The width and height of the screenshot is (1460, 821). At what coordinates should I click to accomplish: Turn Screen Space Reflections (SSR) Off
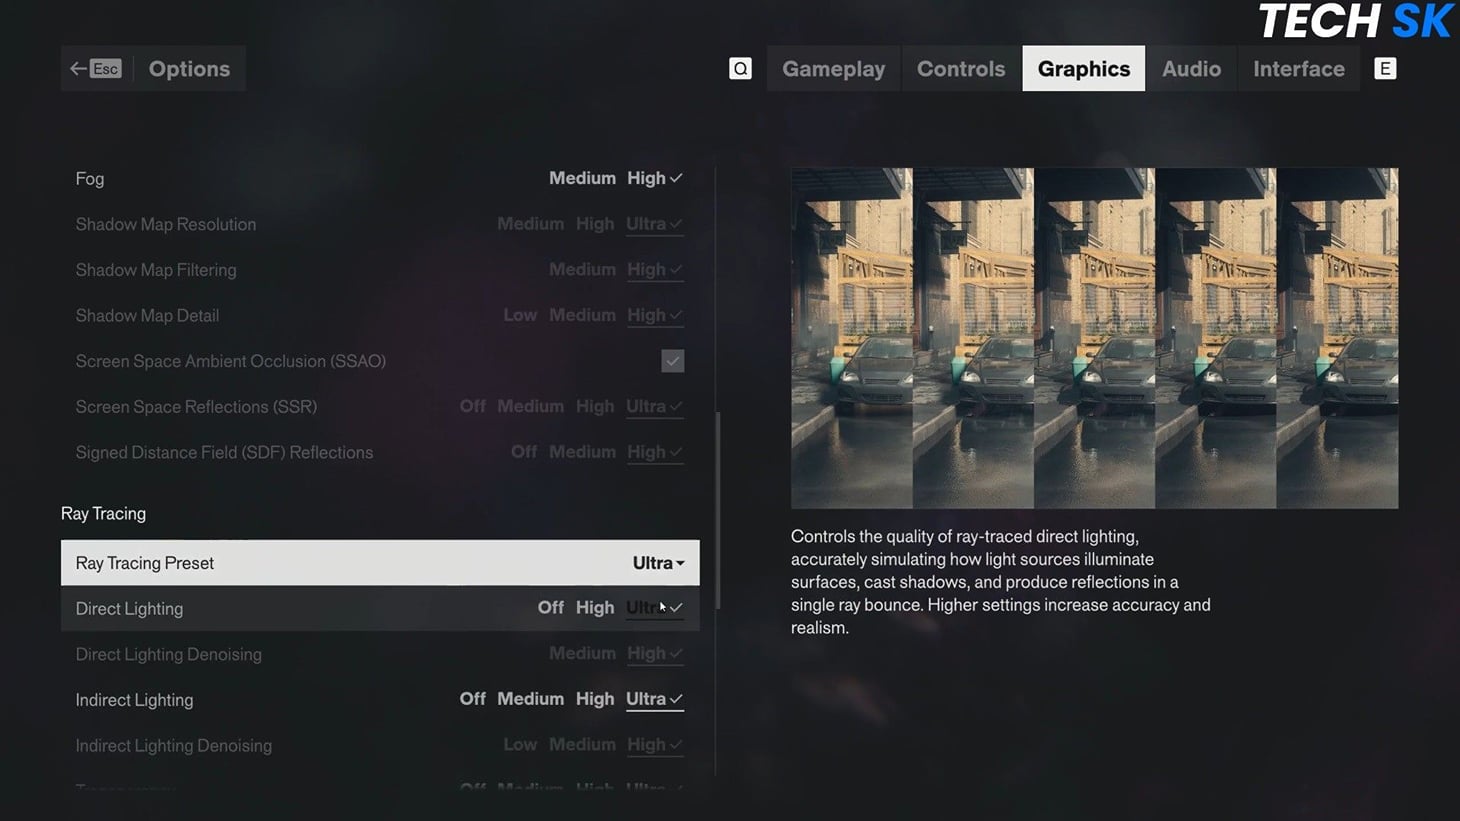(472, 407)
